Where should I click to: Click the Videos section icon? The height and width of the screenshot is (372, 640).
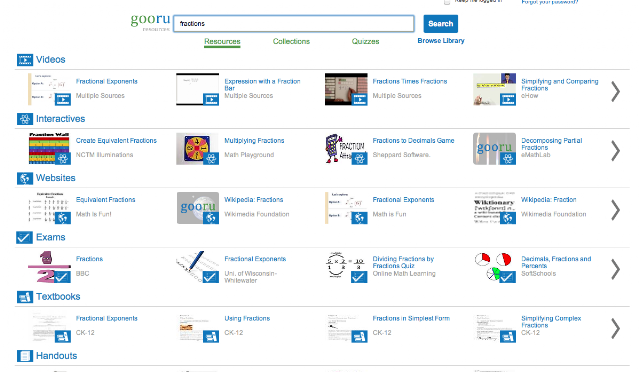pos(24,60)
